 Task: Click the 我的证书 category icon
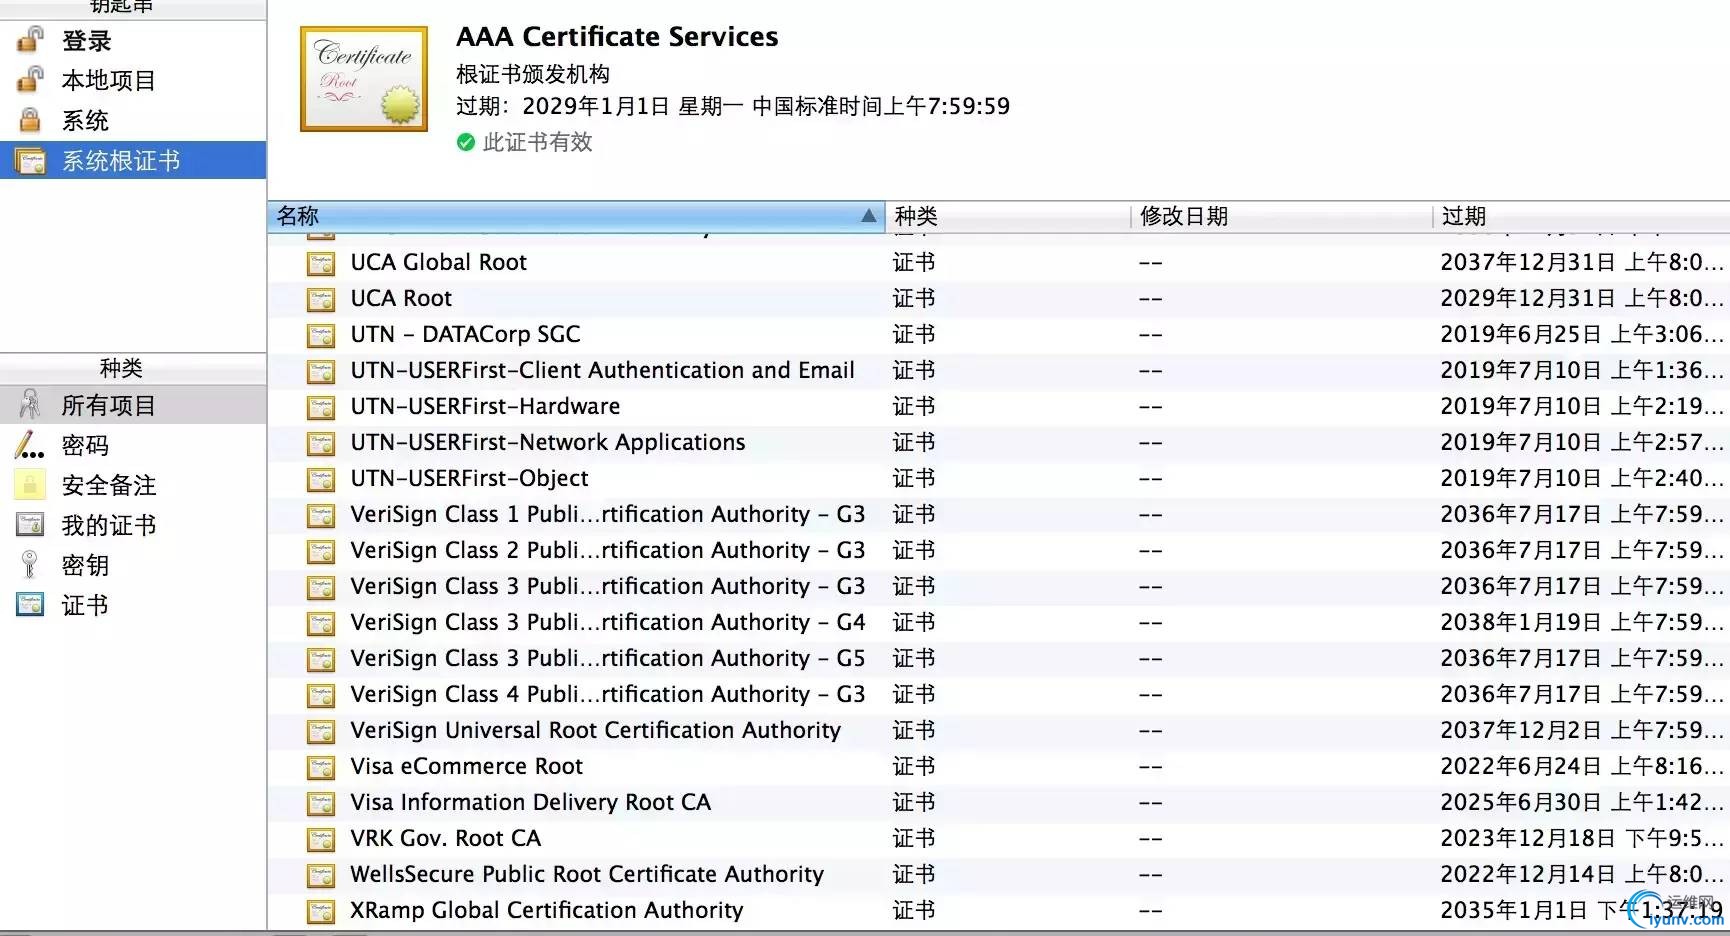[x=30, y=524]
